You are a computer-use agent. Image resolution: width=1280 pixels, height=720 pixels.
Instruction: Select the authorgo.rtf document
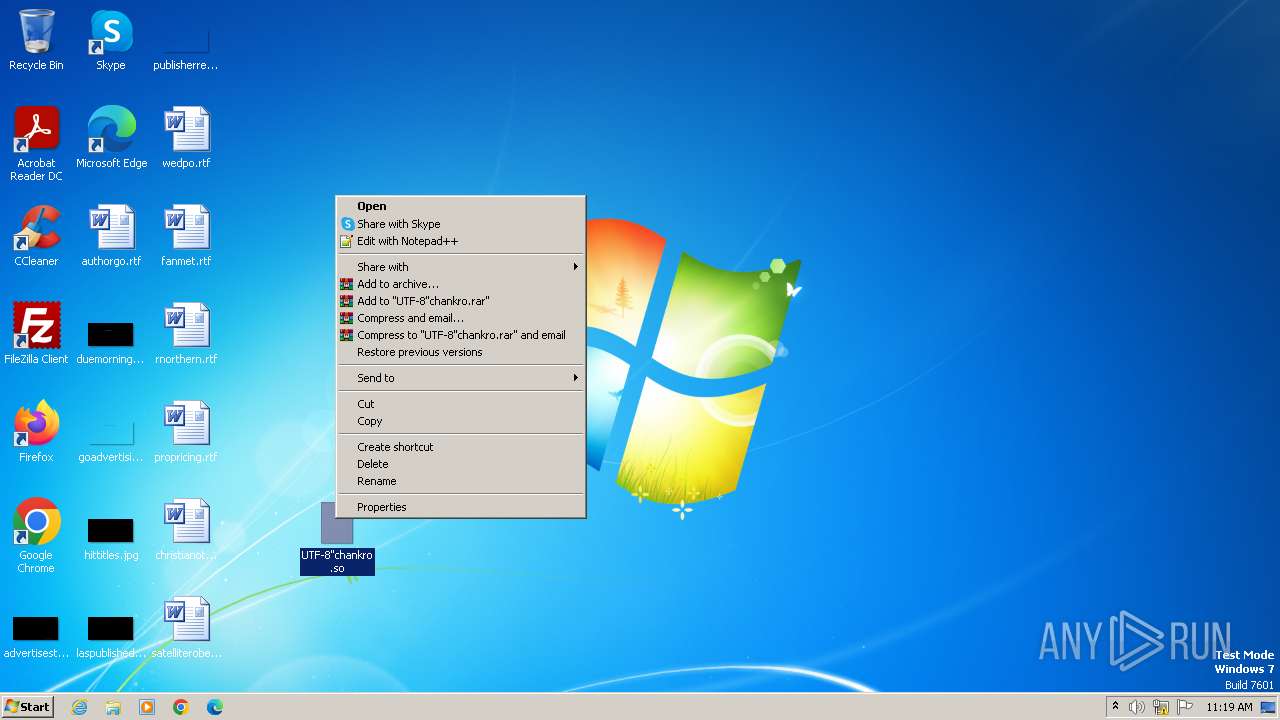(111, 235)
